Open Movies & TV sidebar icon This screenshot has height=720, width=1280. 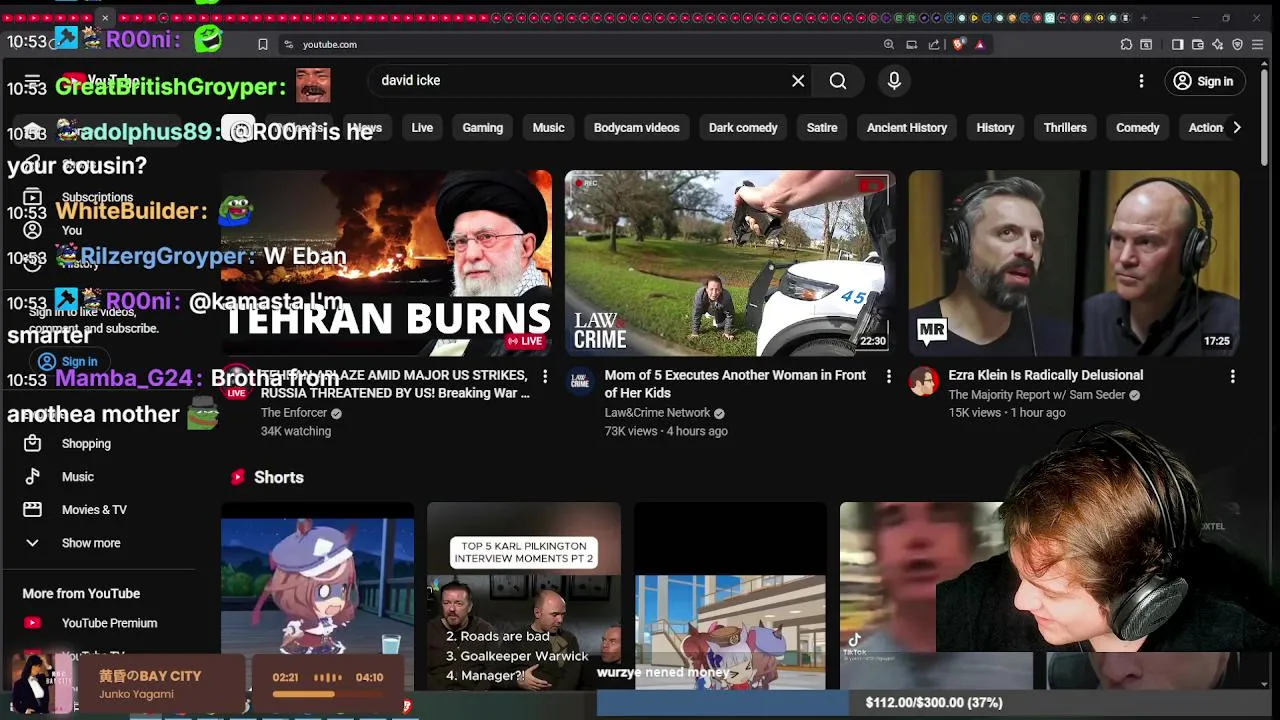(32, 510)
